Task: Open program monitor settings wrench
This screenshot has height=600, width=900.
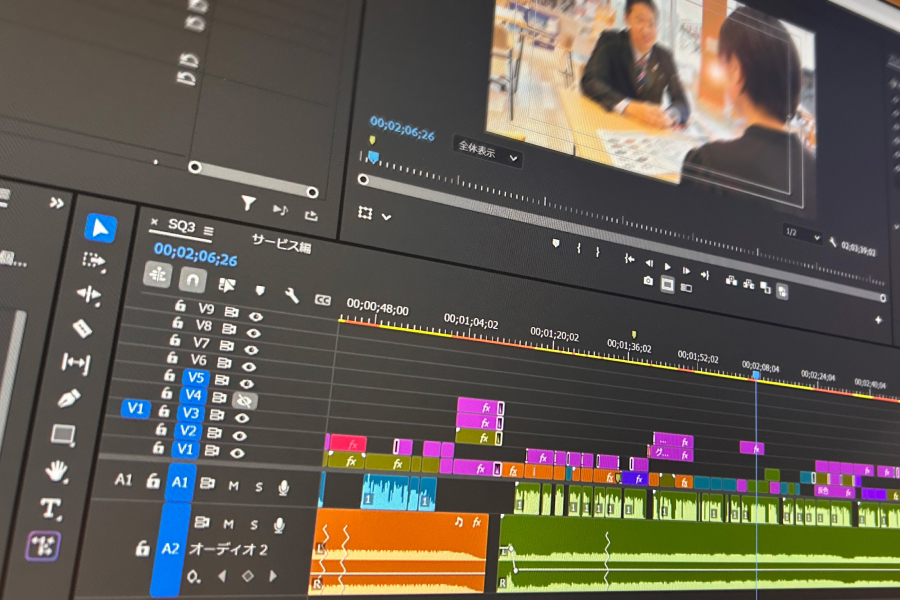Action: pyautogui.click(x=832, y=242)
